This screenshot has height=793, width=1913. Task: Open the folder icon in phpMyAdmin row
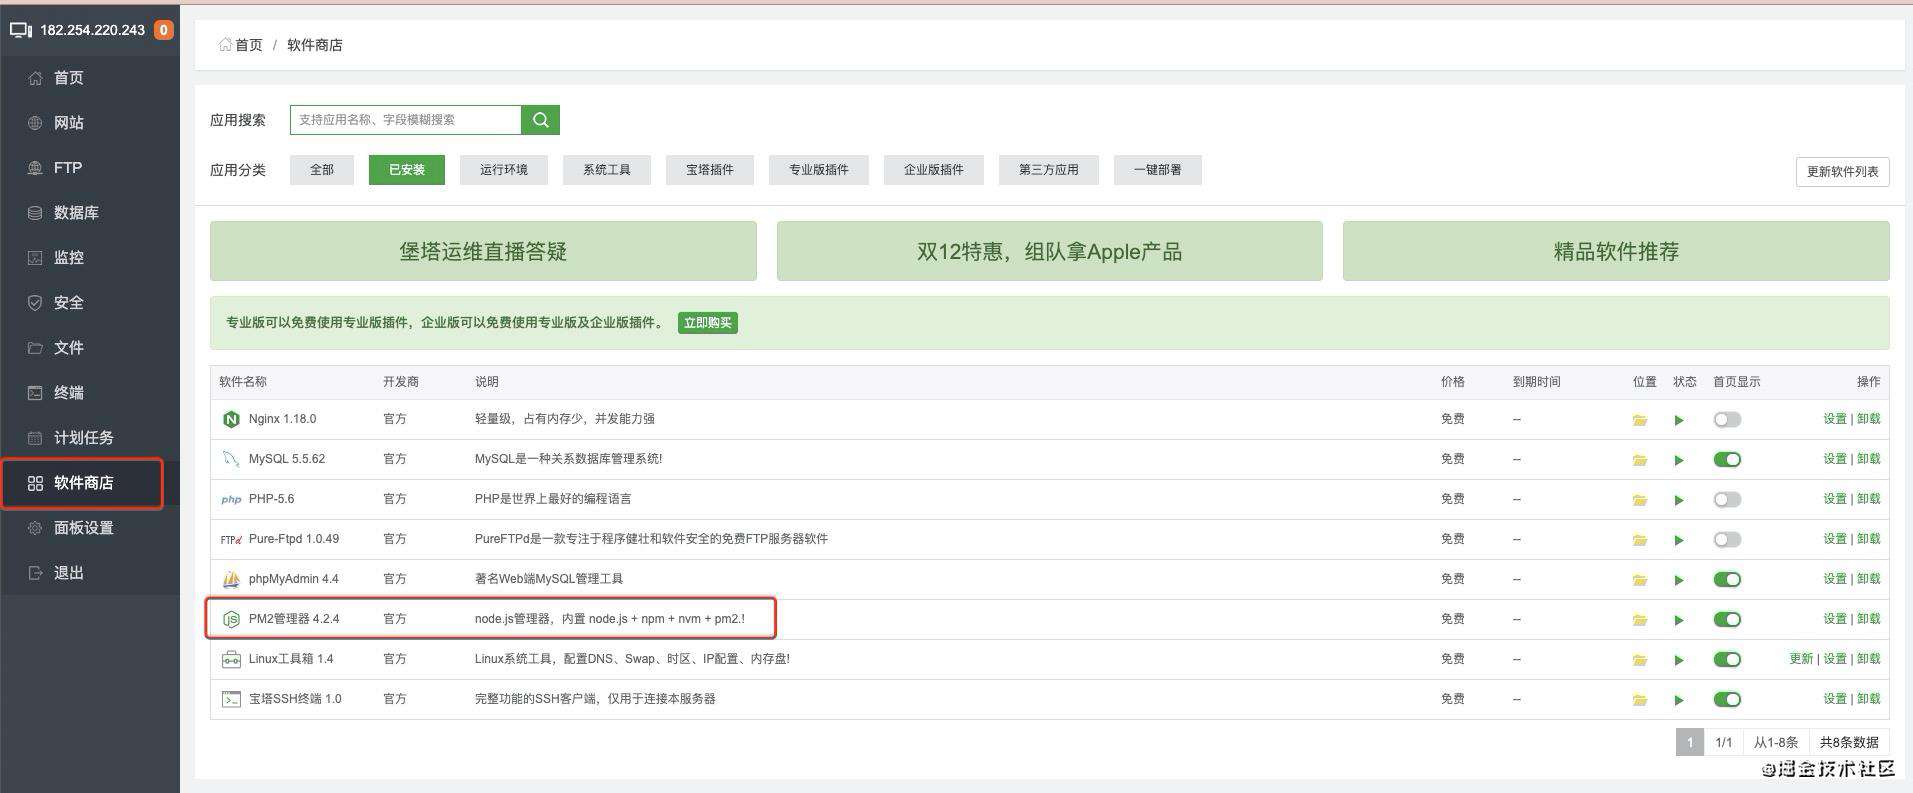pos(1640,580)
